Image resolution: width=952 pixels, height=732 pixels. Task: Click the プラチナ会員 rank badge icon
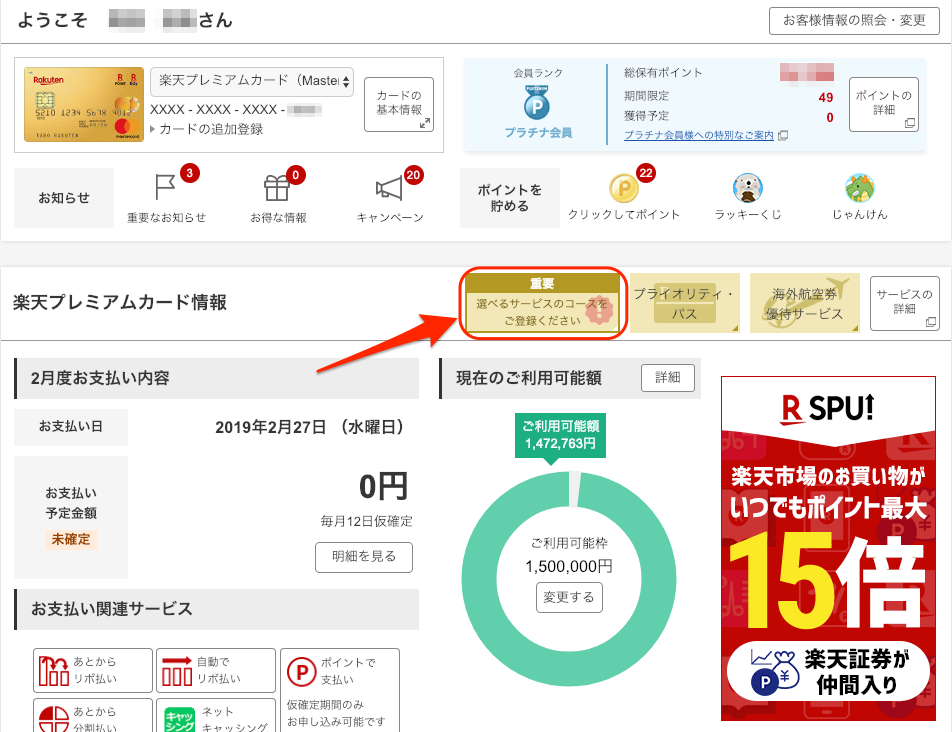[537, 102]
